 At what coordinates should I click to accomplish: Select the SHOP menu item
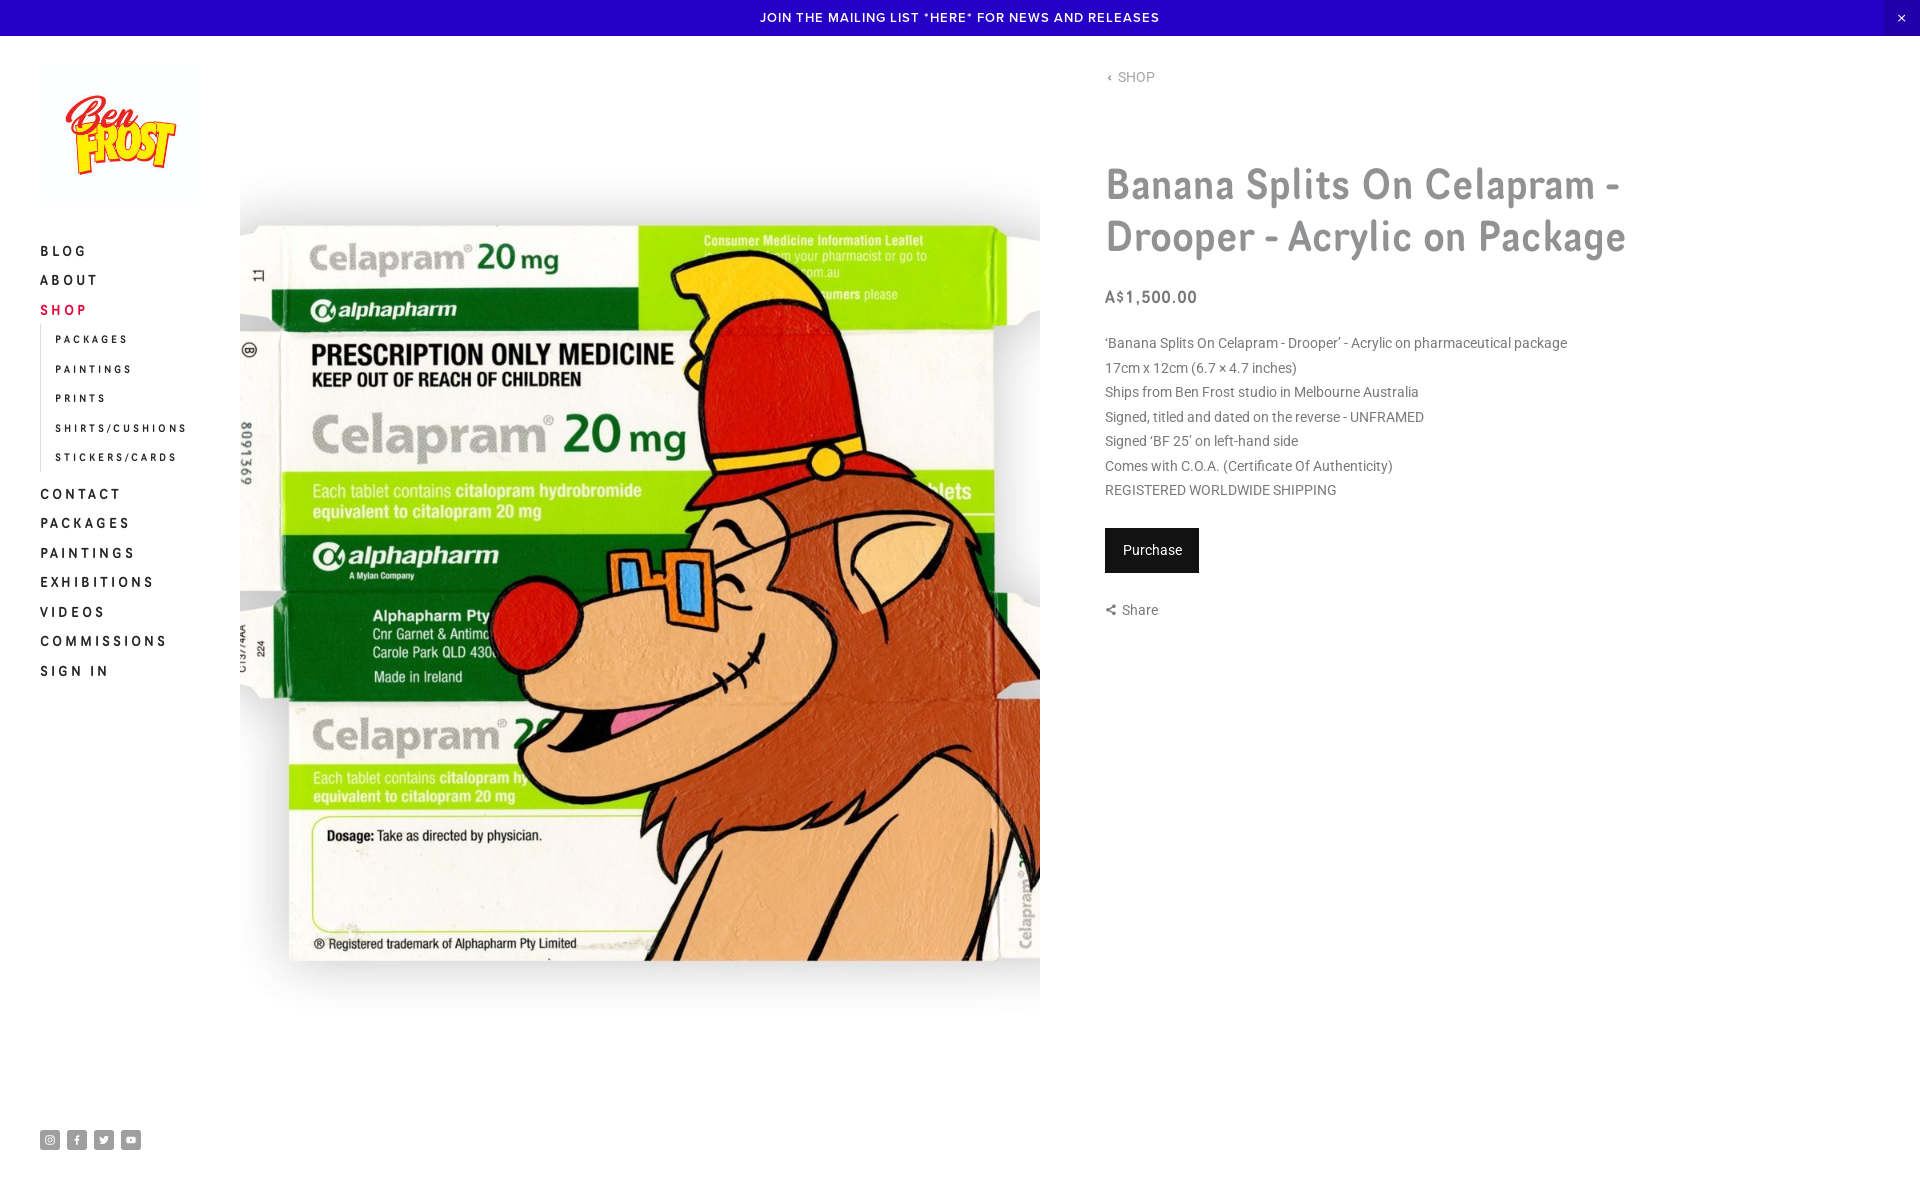coord(63,310)
